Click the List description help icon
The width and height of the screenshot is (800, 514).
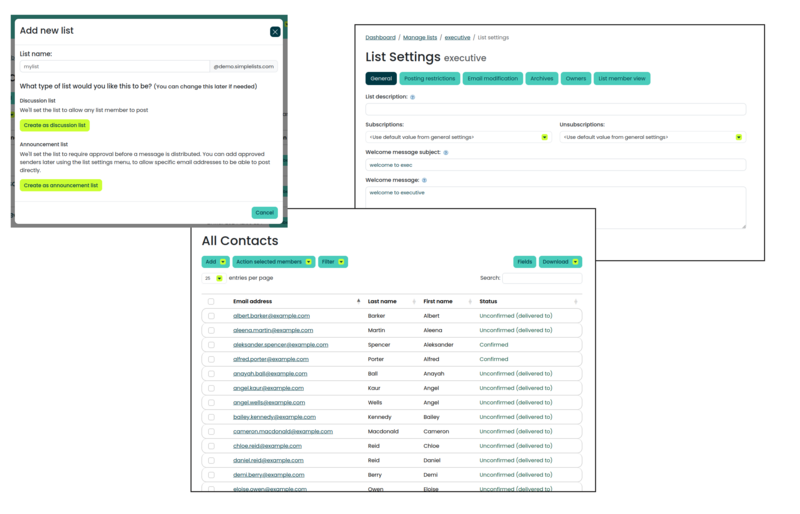point(413,97)
